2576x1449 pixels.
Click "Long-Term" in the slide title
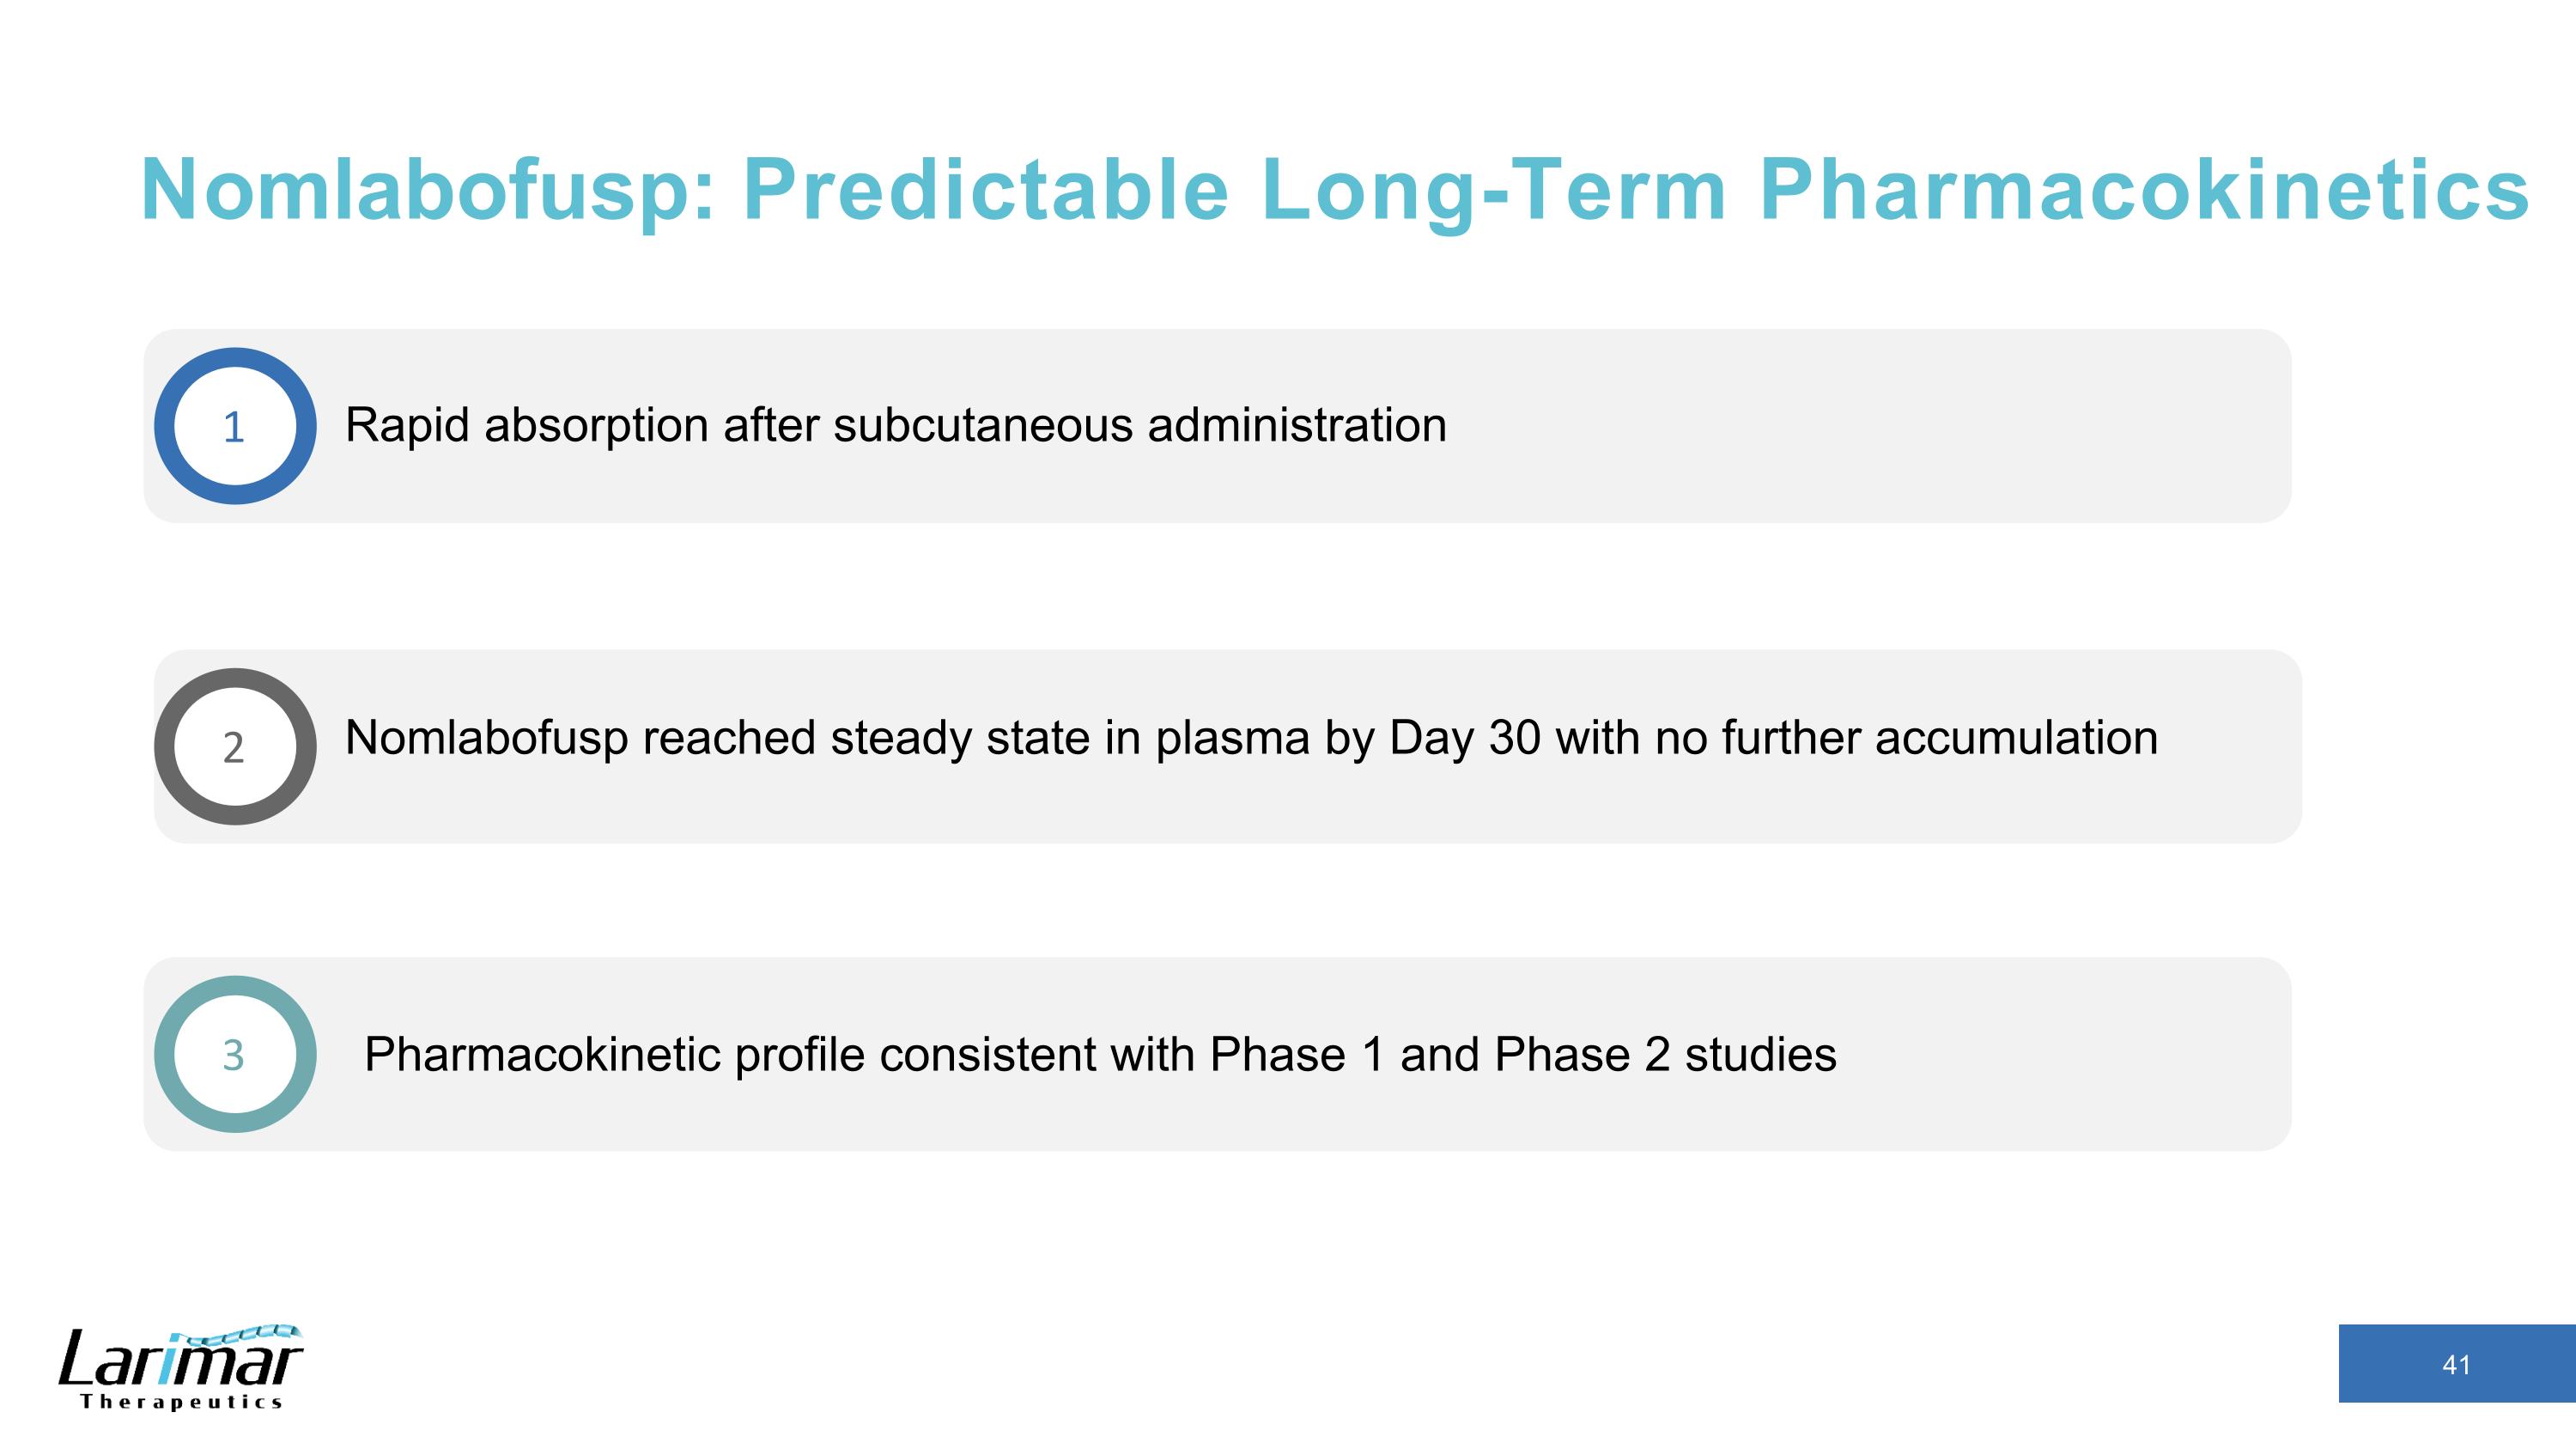(1493, 190)
